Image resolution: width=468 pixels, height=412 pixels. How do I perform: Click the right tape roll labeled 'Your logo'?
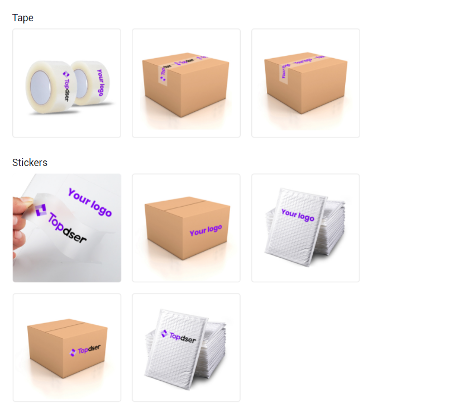pyautogui.click(x=93, y=83)
